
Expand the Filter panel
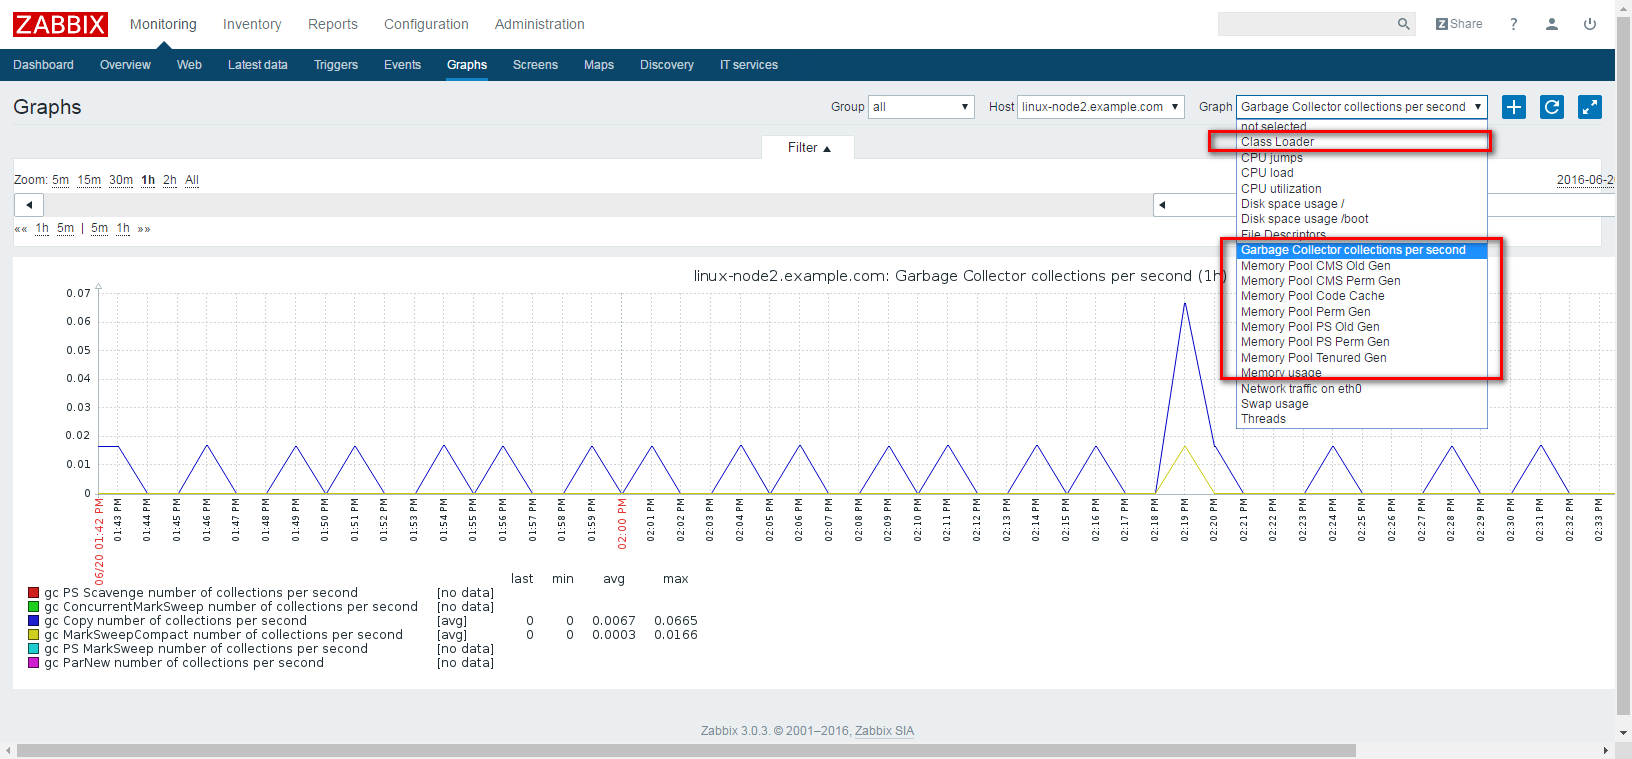808,148
